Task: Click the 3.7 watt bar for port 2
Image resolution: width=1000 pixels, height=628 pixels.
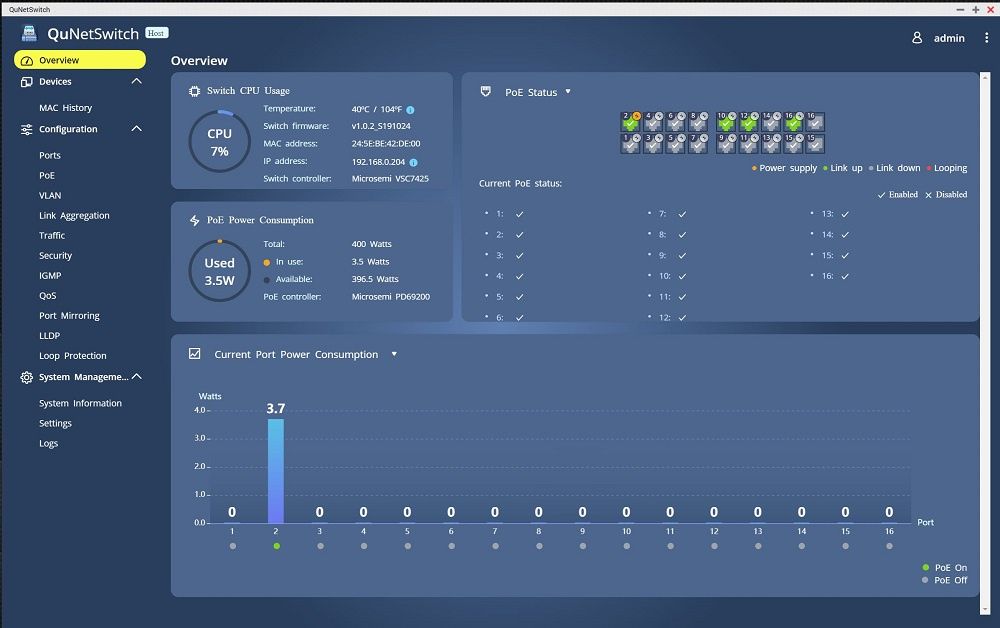Action: [x=276, y=471]
